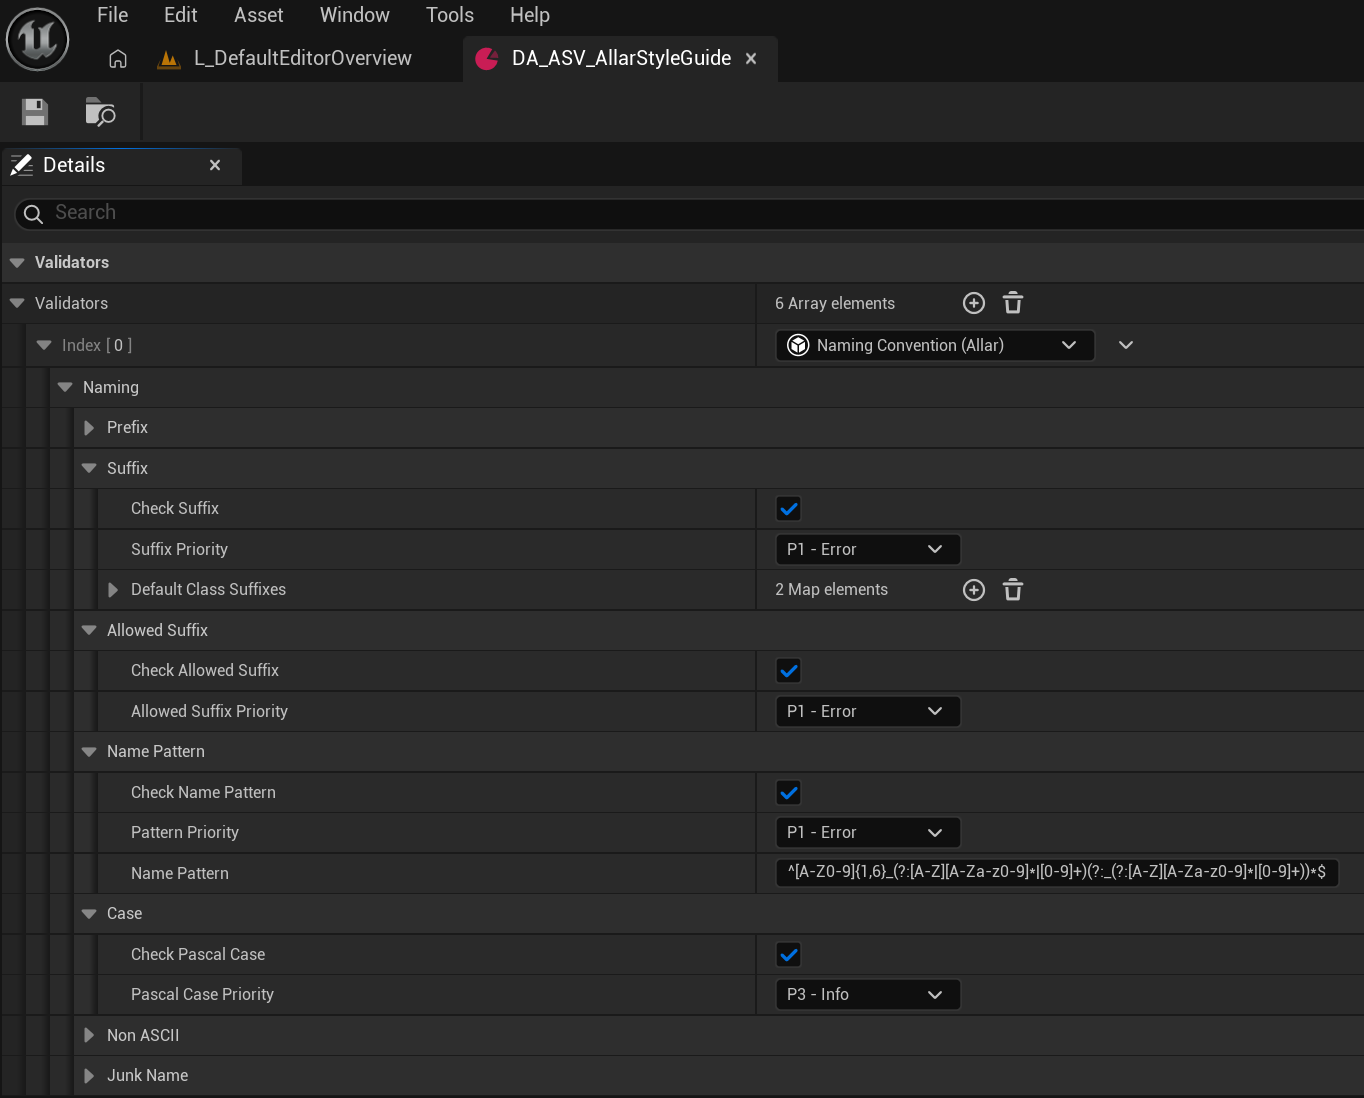Viewport: 1364px width, 1098px height.
Task: Open Index 0 element options chevron
Action: pos(1126,345)
